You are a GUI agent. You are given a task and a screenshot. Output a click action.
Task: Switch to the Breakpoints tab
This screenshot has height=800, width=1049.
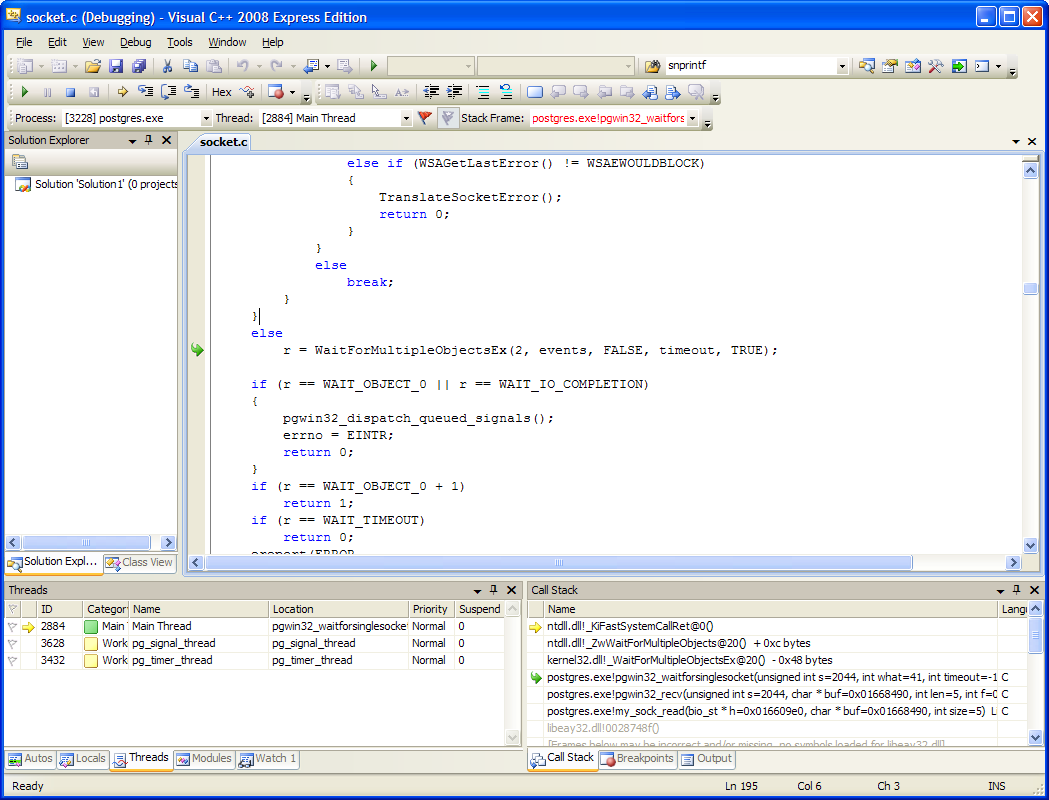pos(637,759)
